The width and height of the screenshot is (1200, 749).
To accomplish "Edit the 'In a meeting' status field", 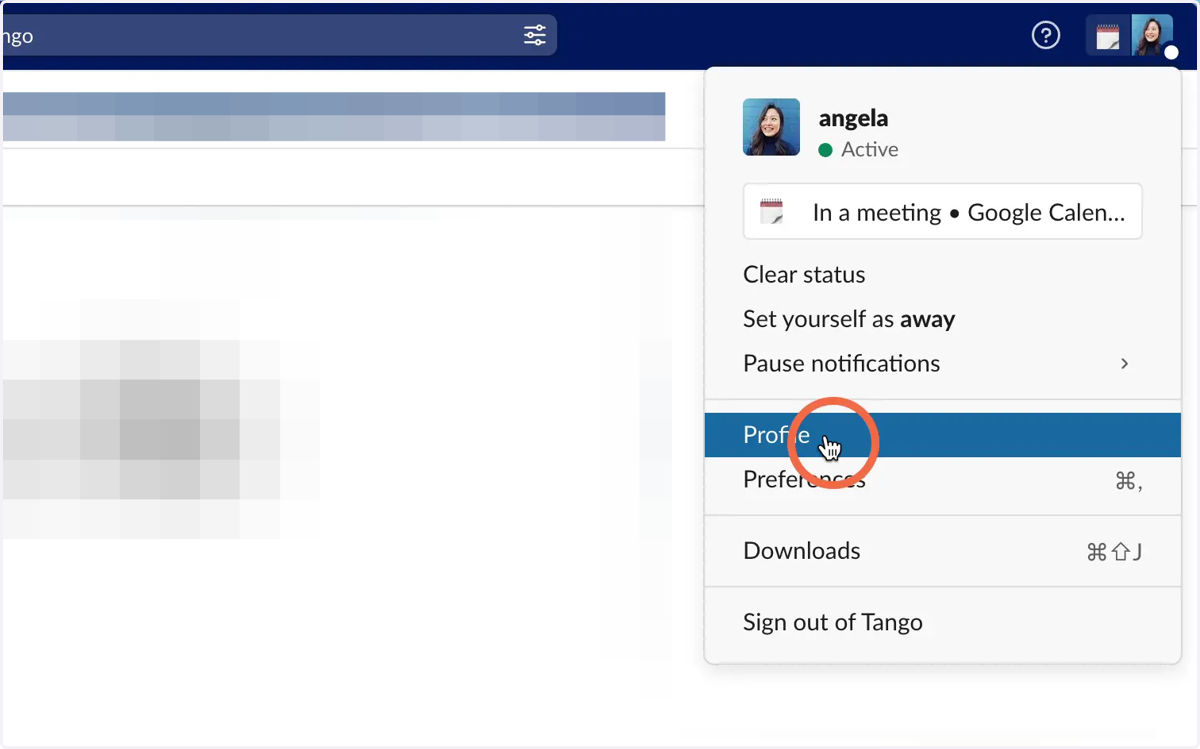I will [x=942, y=212].
